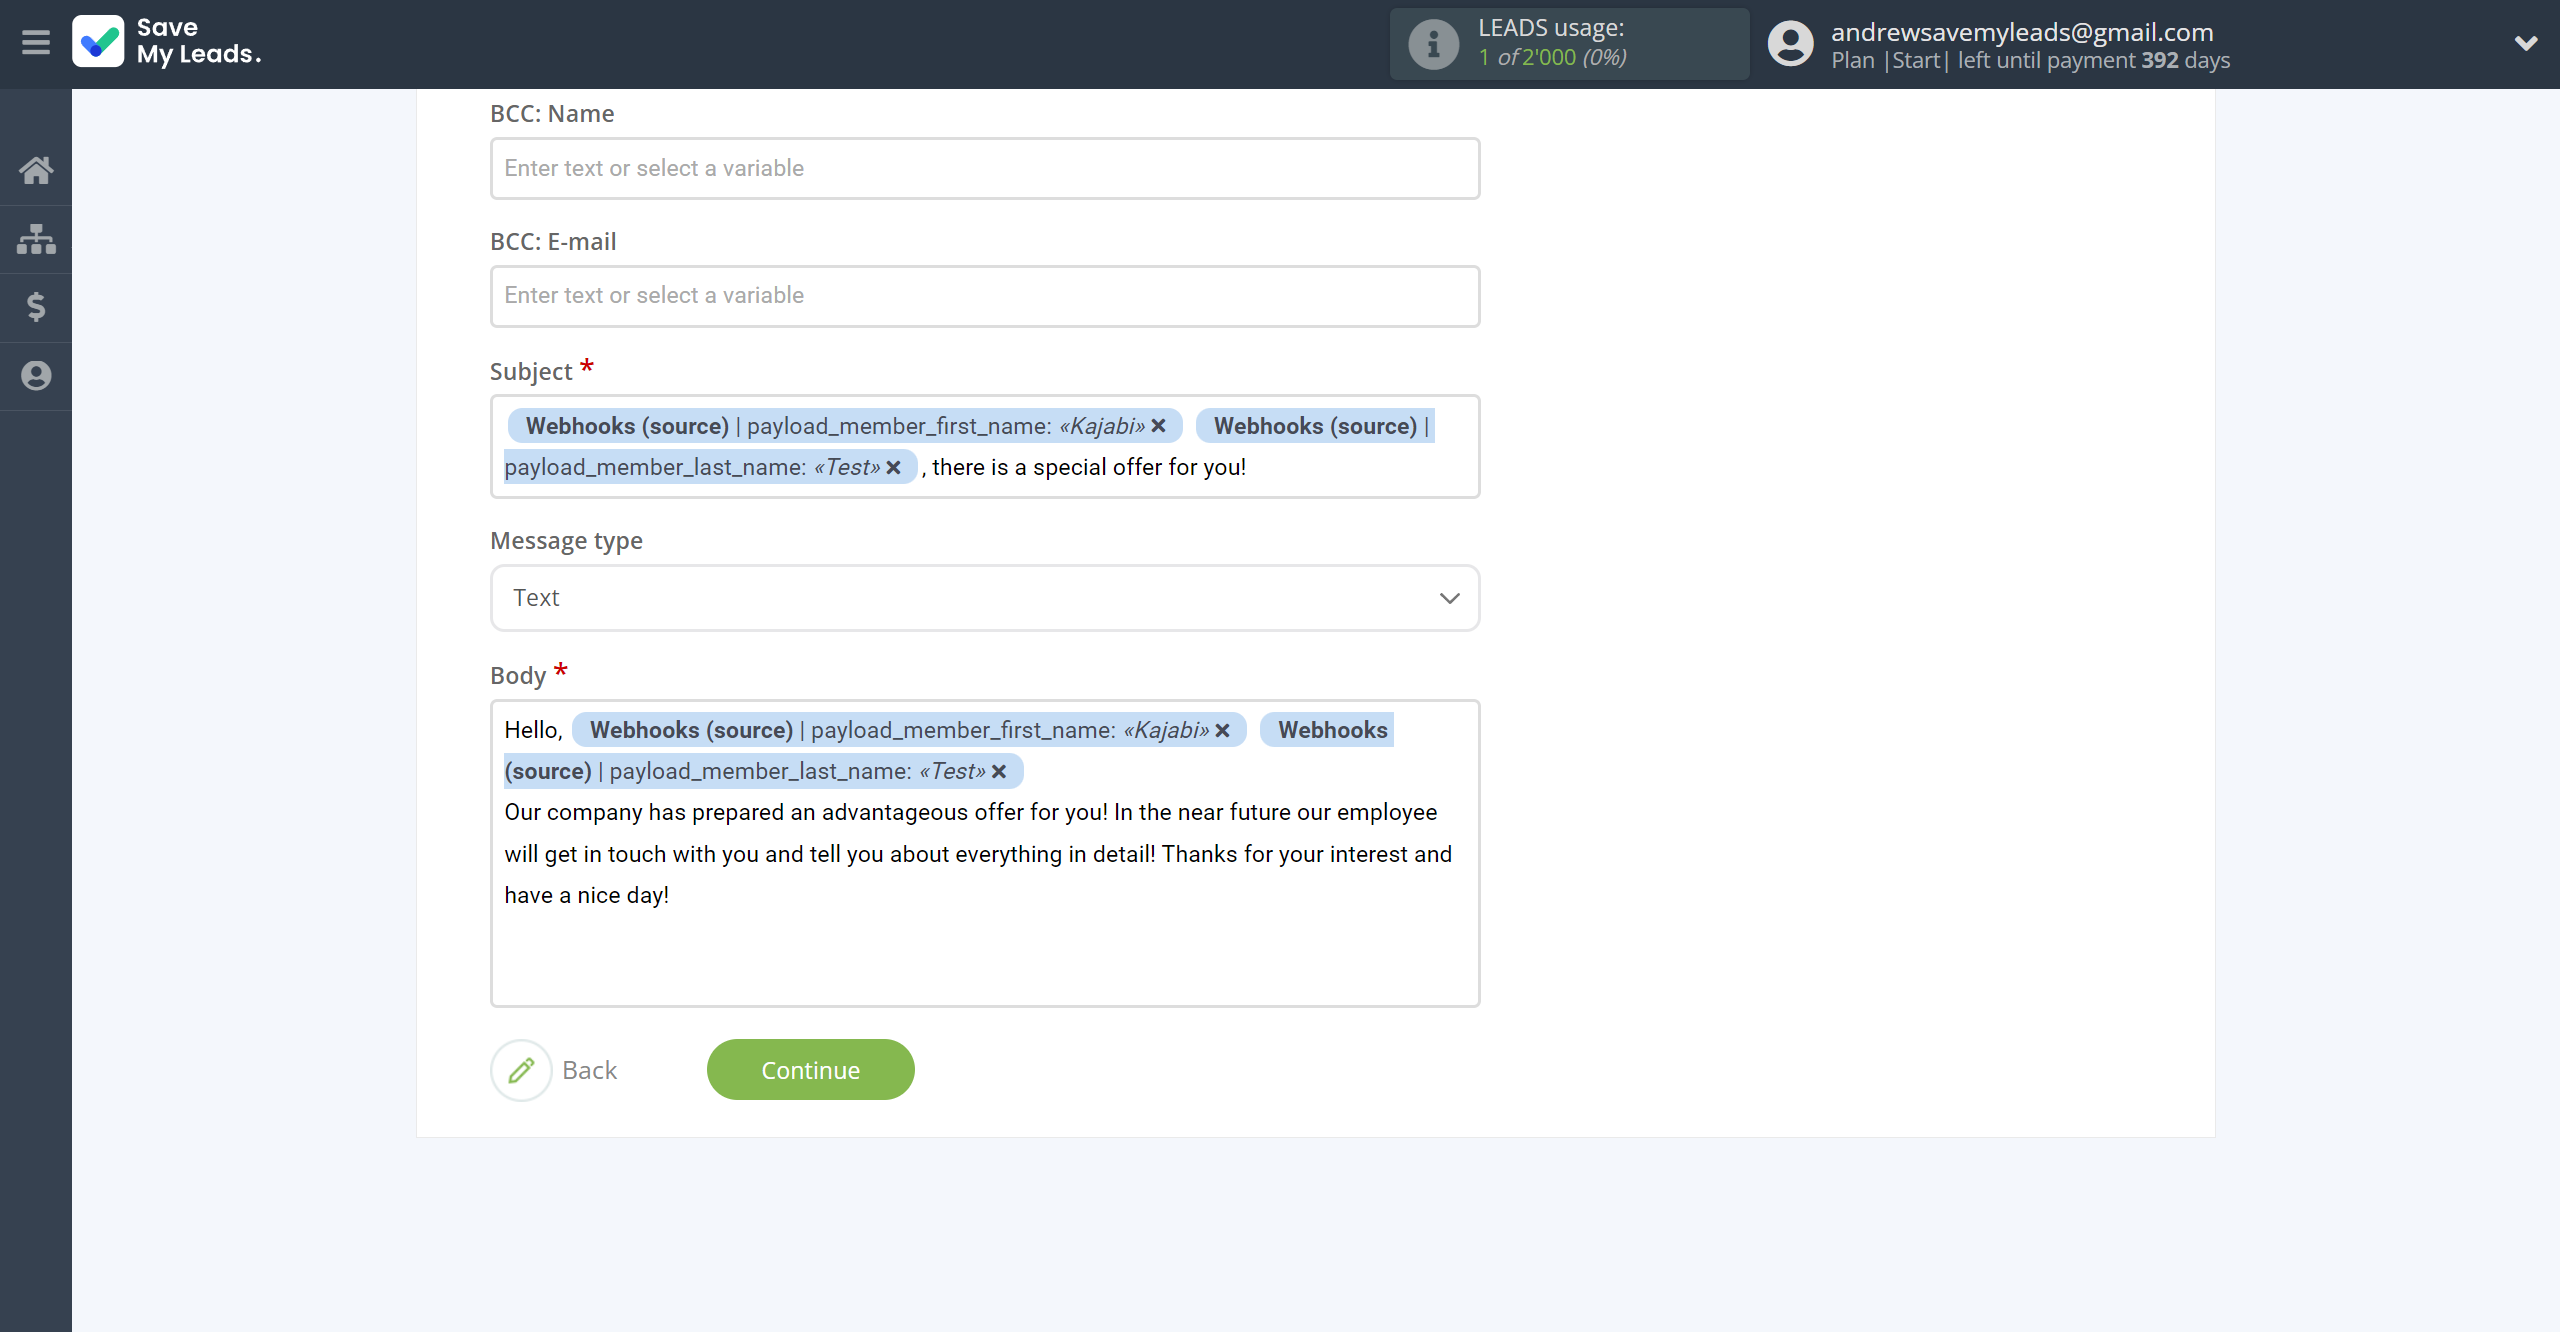The width and height of the screenshot is (2560, 1332).
Task: Remove first_name Kajabi variable from Subject
Action: coord(1159,426)
